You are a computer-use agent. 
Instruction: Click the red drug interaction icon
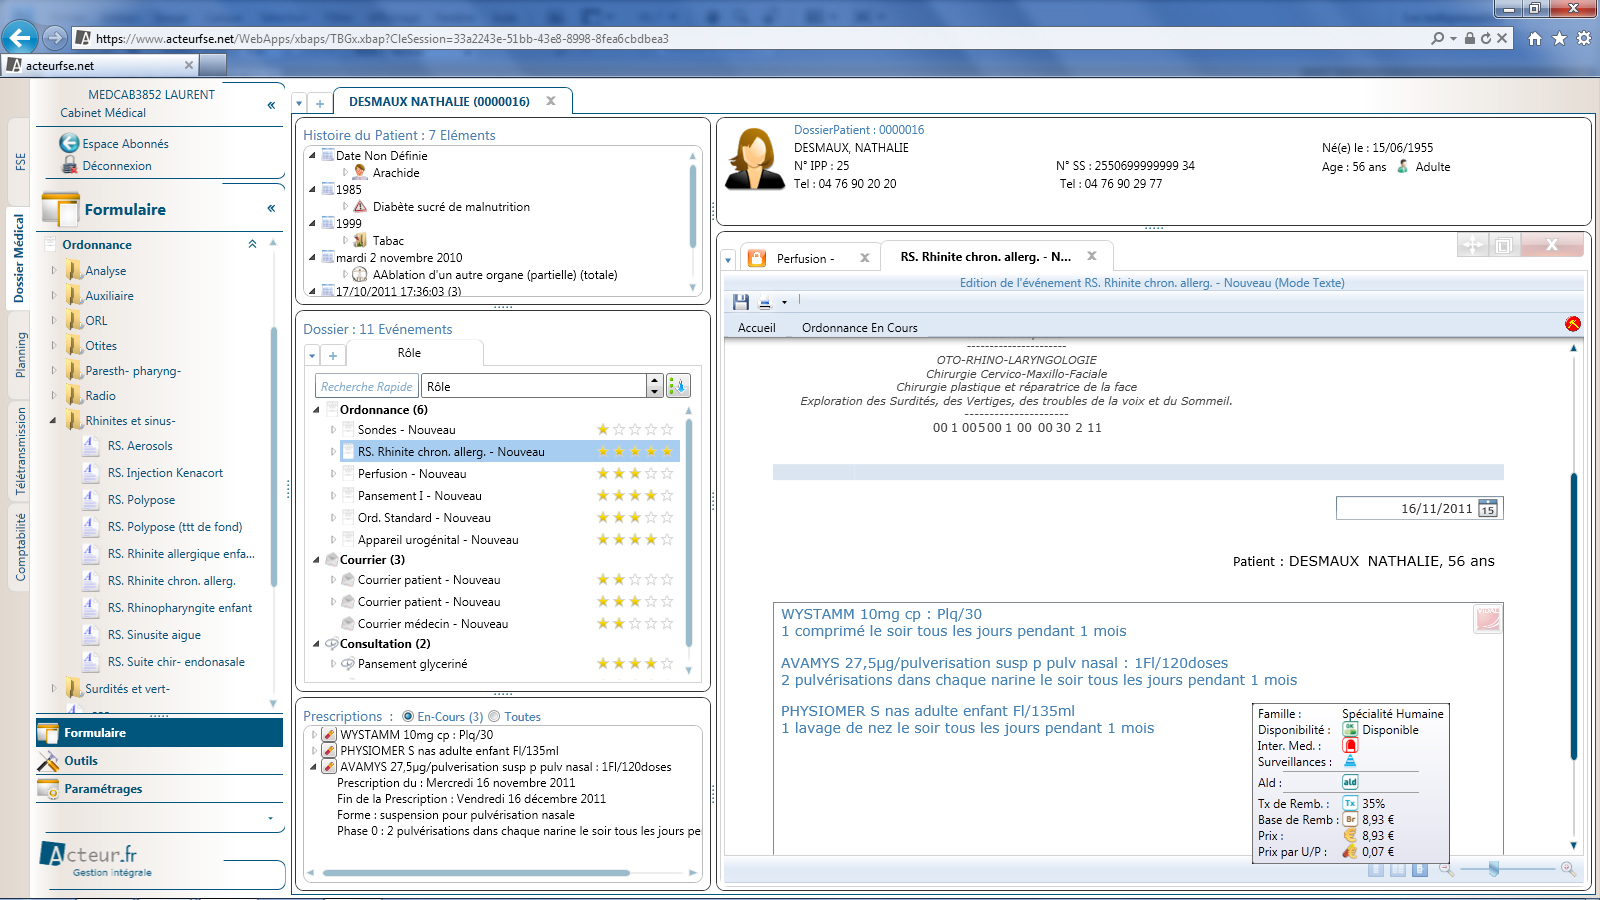1350,746
